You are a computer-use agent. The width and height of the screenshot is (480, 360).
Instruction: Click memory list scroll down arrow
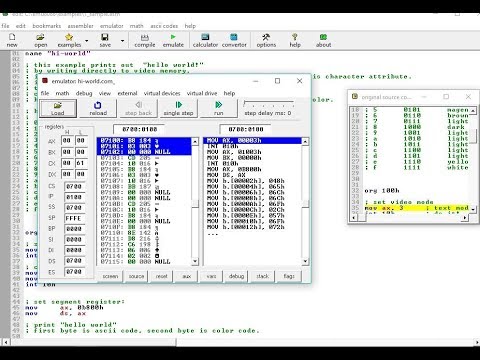(x=195, y=262)
